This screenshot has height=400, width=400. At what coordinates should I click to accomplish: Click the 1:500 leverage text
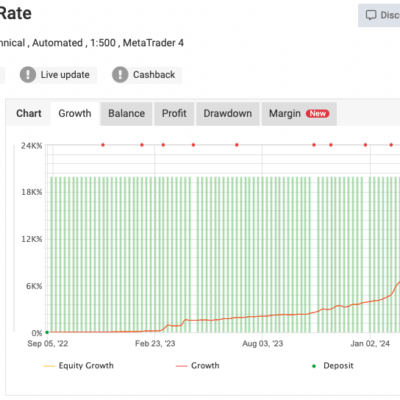tap(103, 43)
